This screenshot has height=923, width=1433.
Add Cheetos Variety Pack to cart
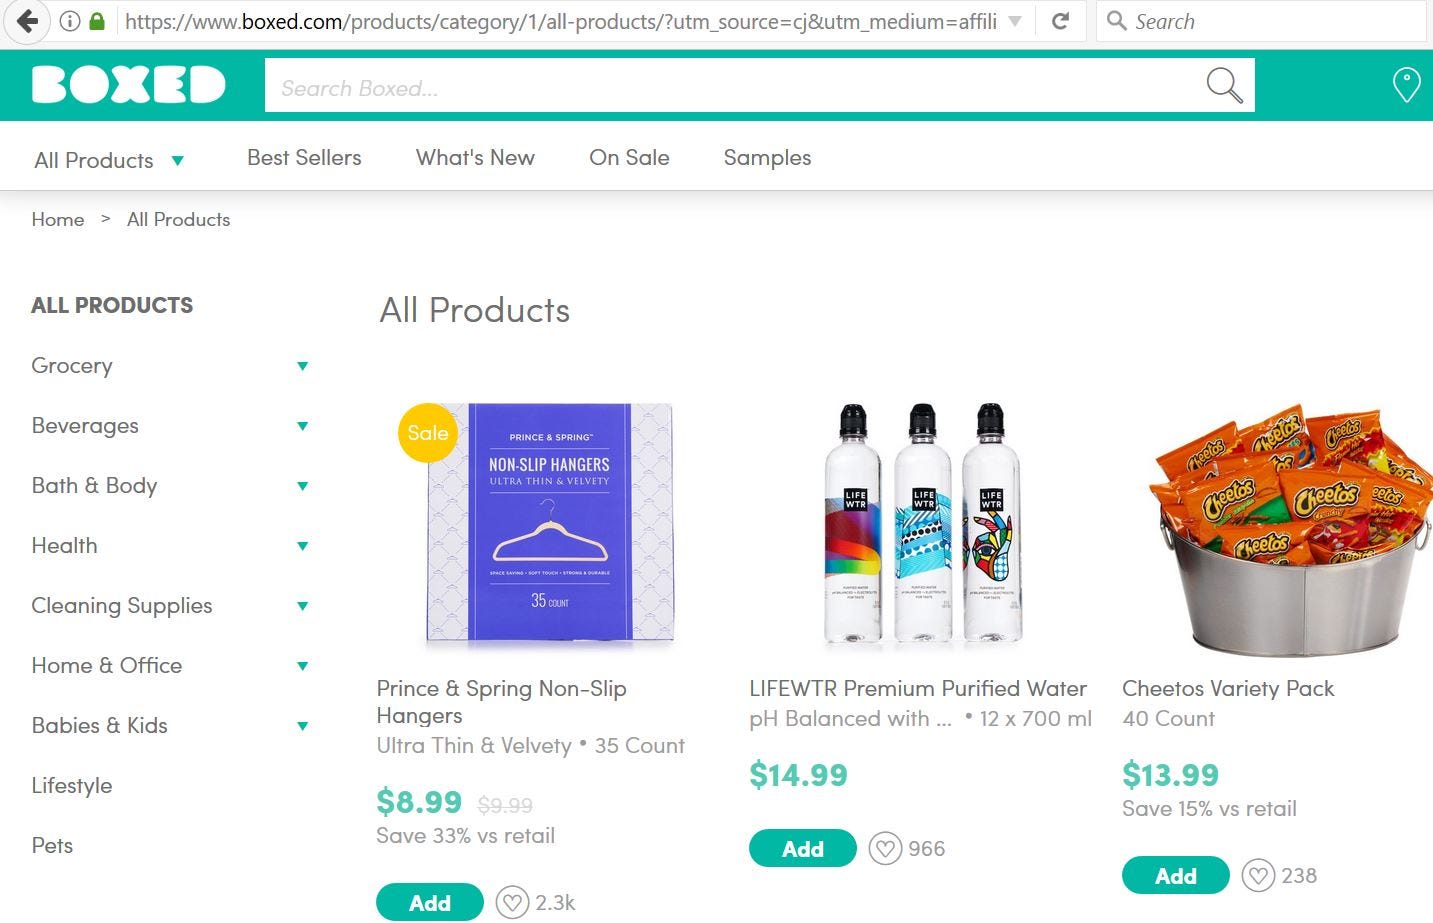pos(1175,876)
